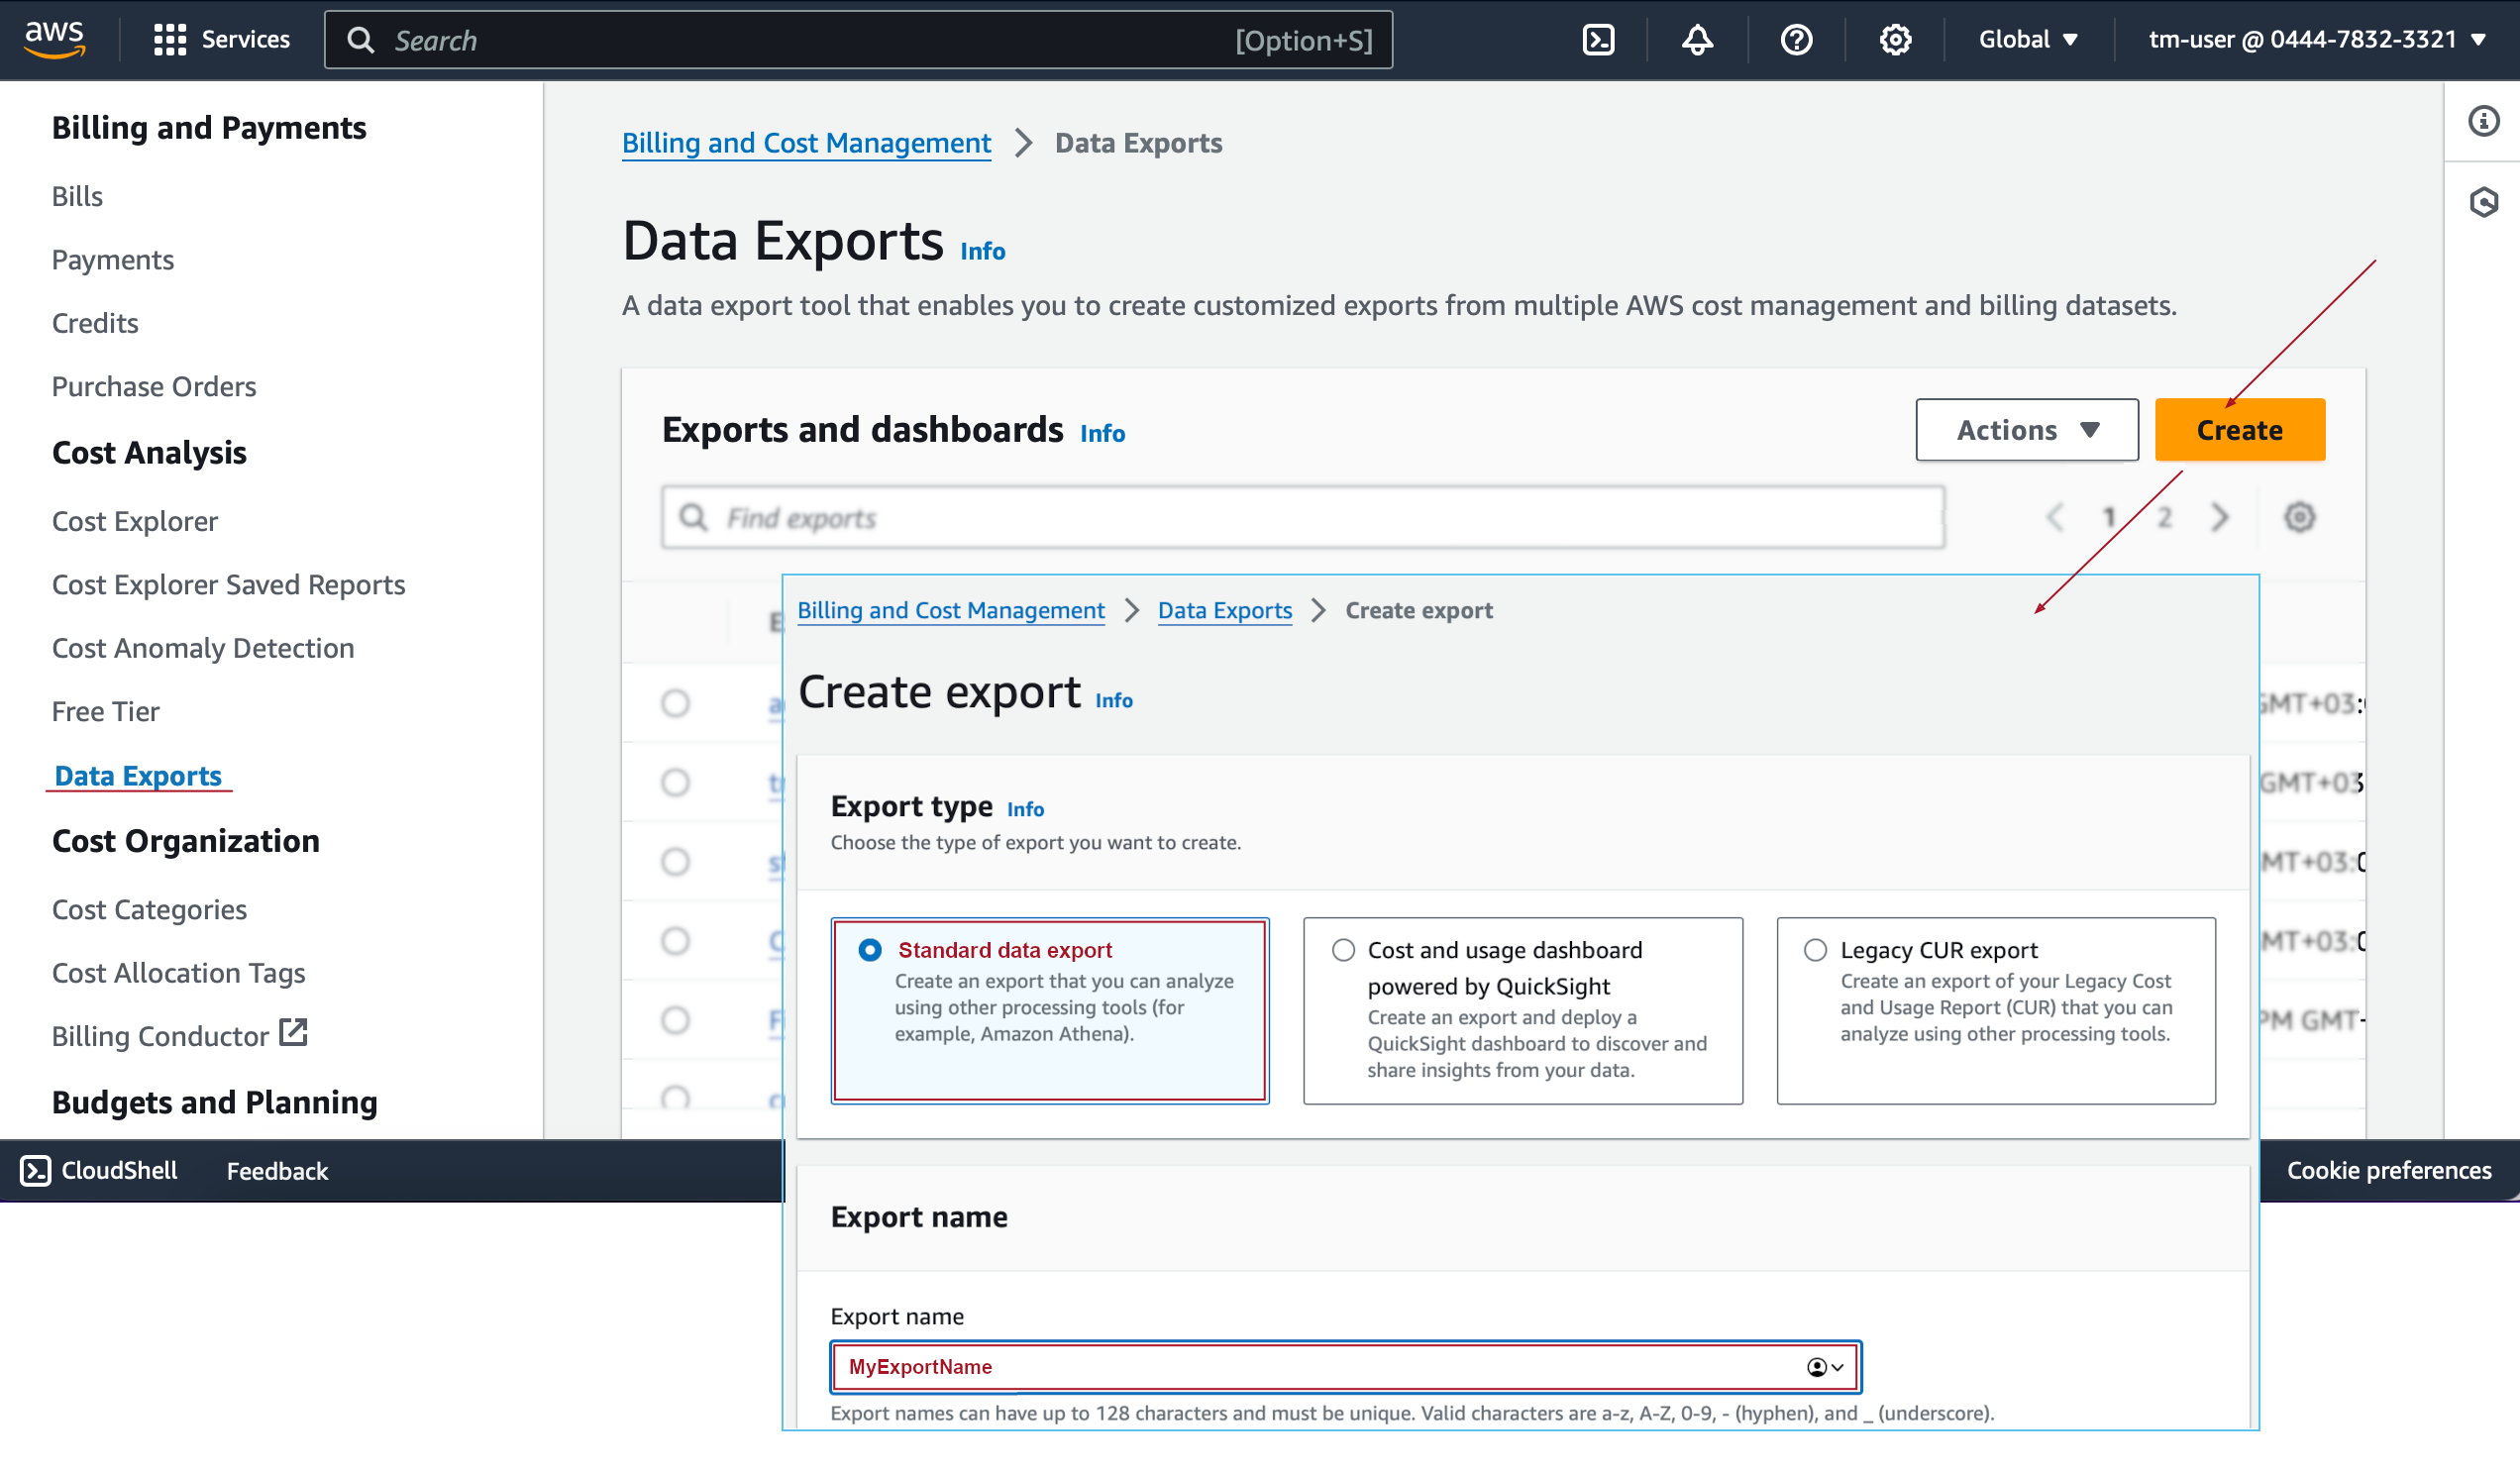Open CloudShell icon in top navigation bar
Viewport: 2520px width, 1471px height.
click(x=1599, y=40)
